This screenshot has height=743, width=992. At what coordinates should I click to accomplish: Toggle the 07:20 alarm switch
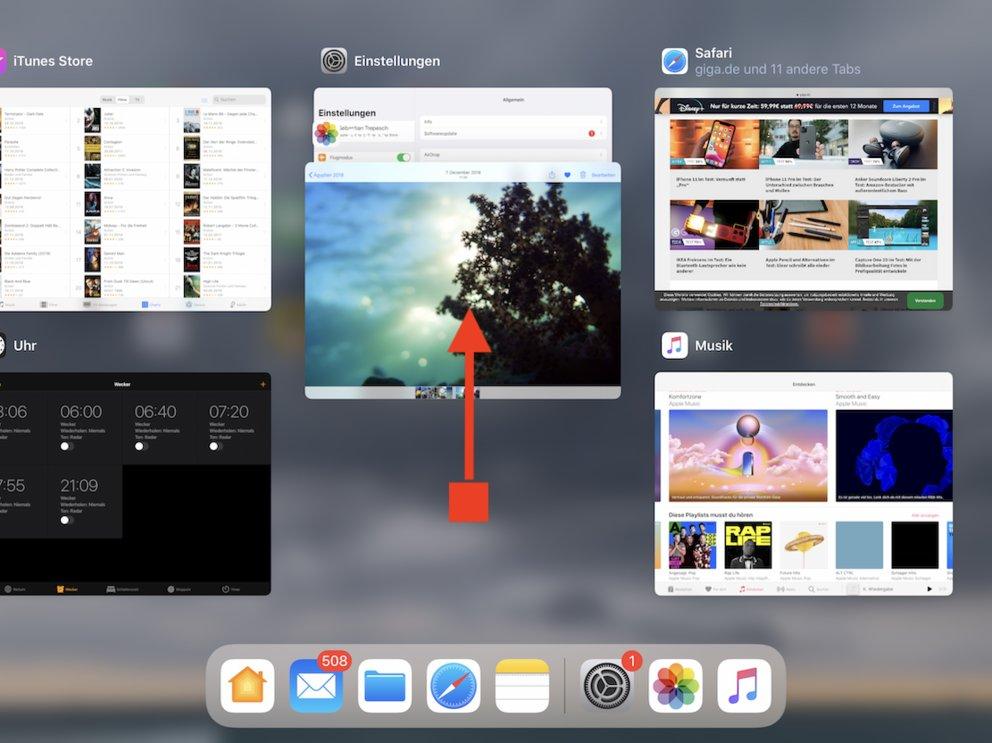click(x=215, y=446)
